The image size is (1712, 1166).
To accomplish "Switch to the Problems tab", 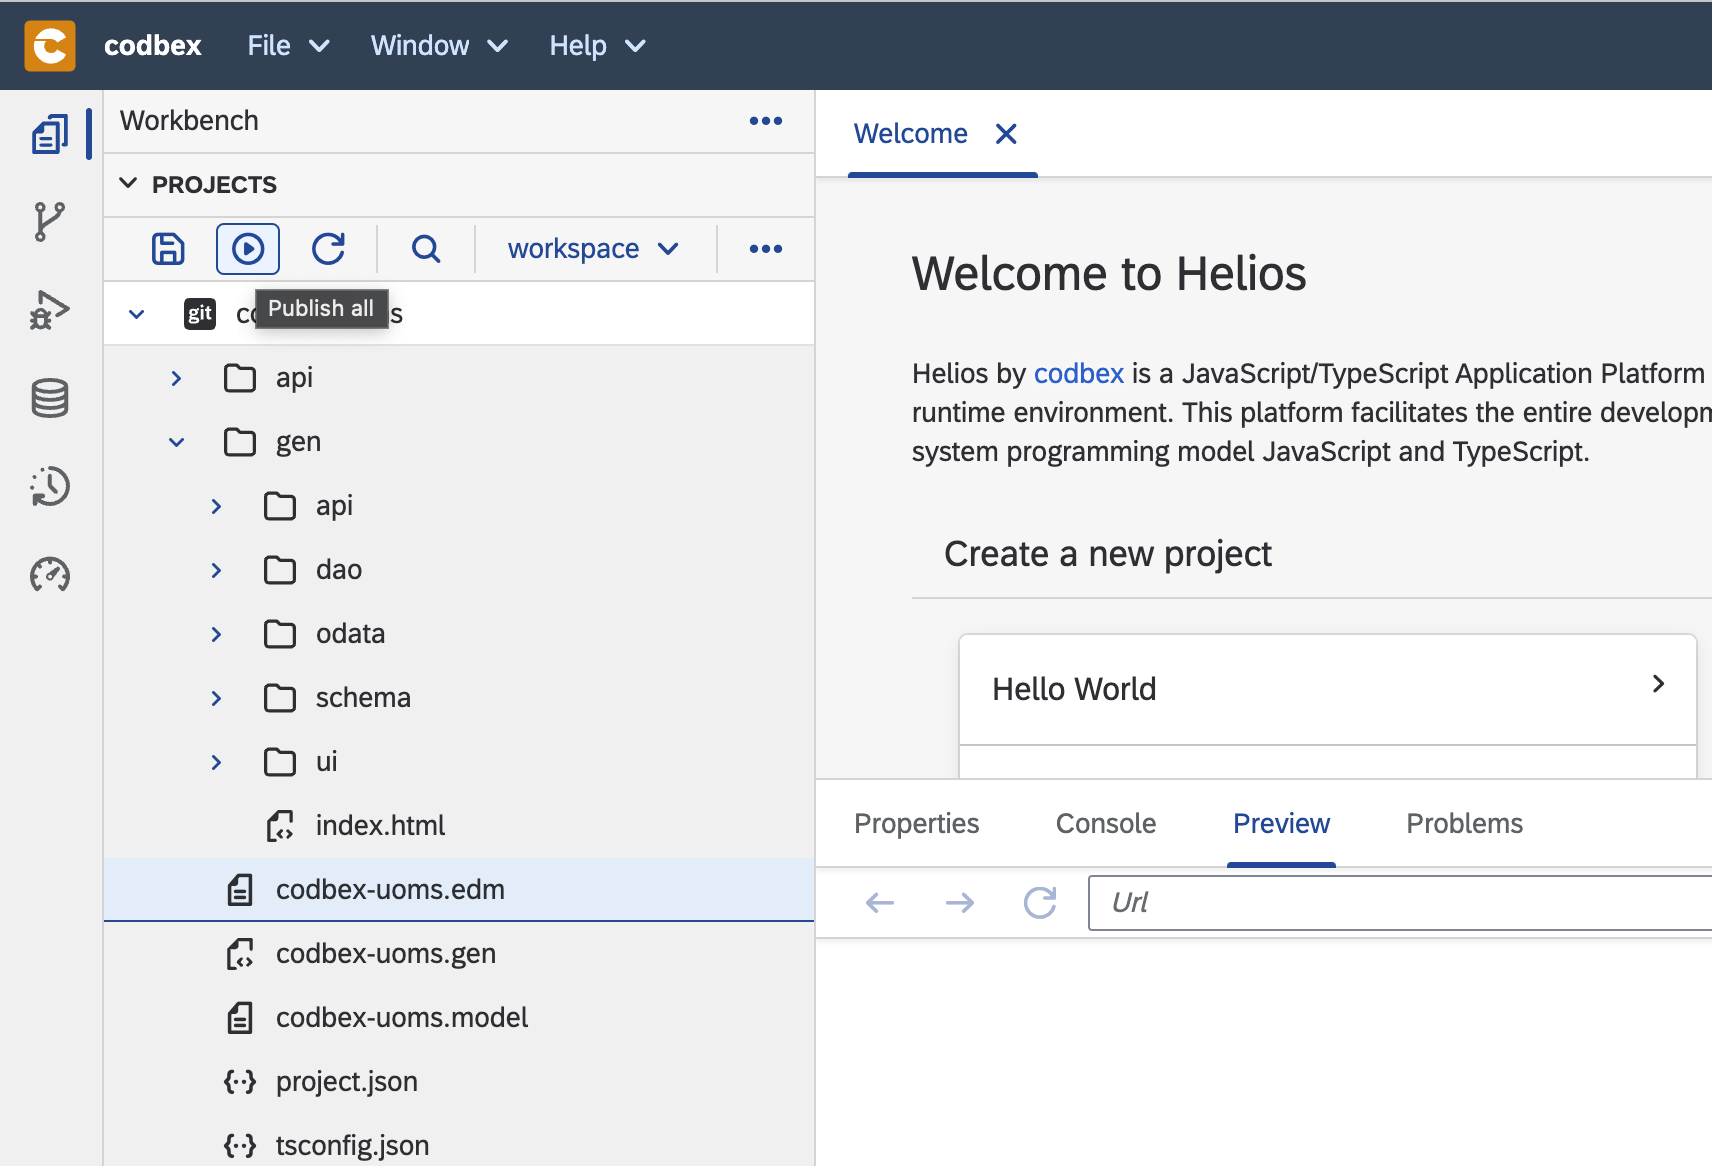I will coord(1464,824).
